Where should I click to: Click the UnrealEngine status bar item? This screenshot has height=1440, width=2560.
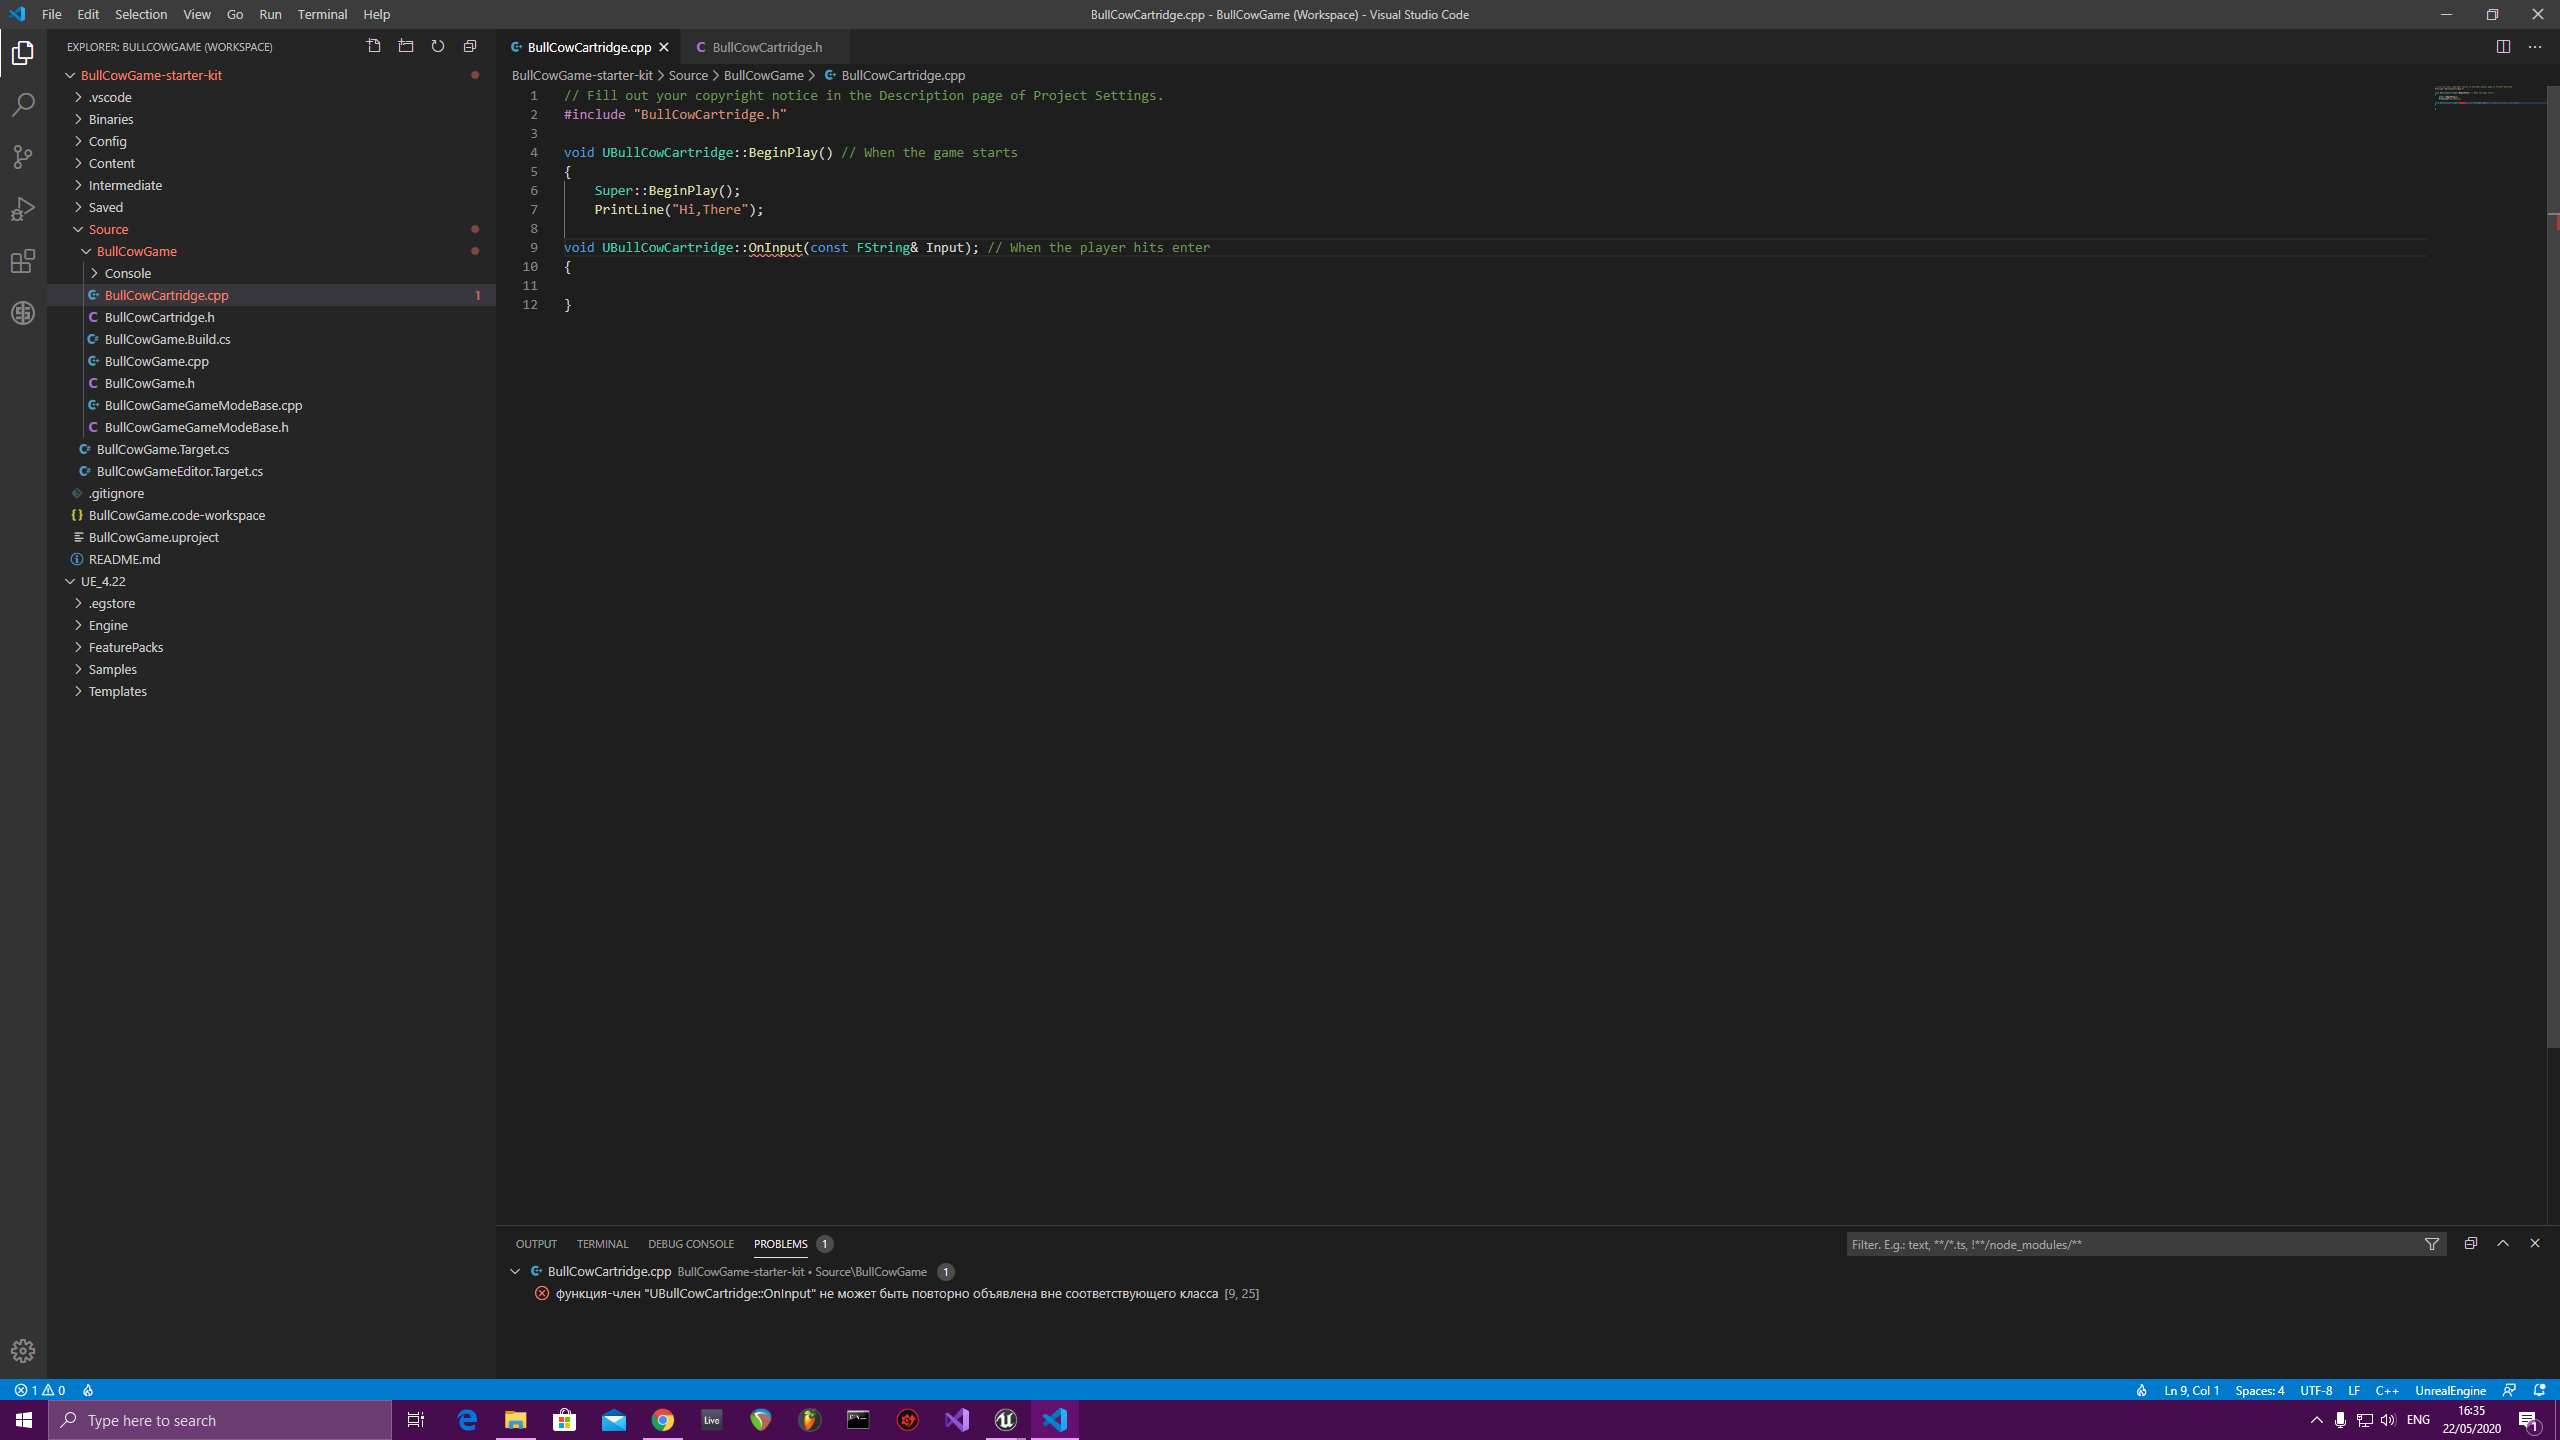point(2451,1390)
